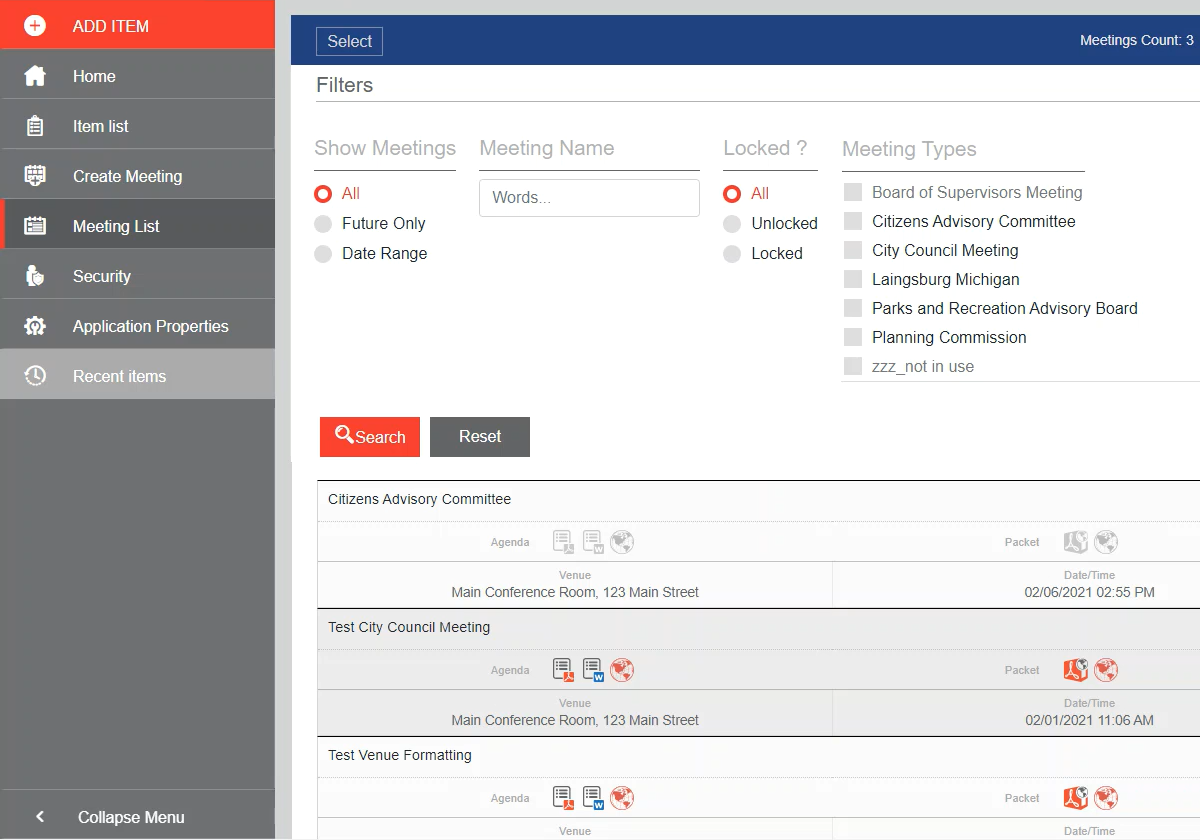Check the zzz_not in use checkbox
The image size is (1200, 840).
click(x=853, y=366)
